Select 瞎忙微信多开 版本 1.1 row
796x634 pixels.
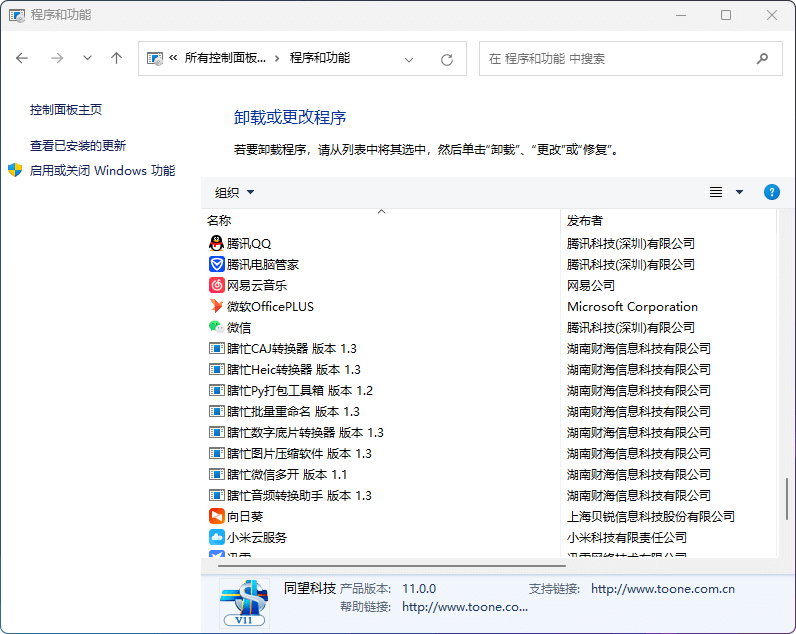click(x=287, y=475)
